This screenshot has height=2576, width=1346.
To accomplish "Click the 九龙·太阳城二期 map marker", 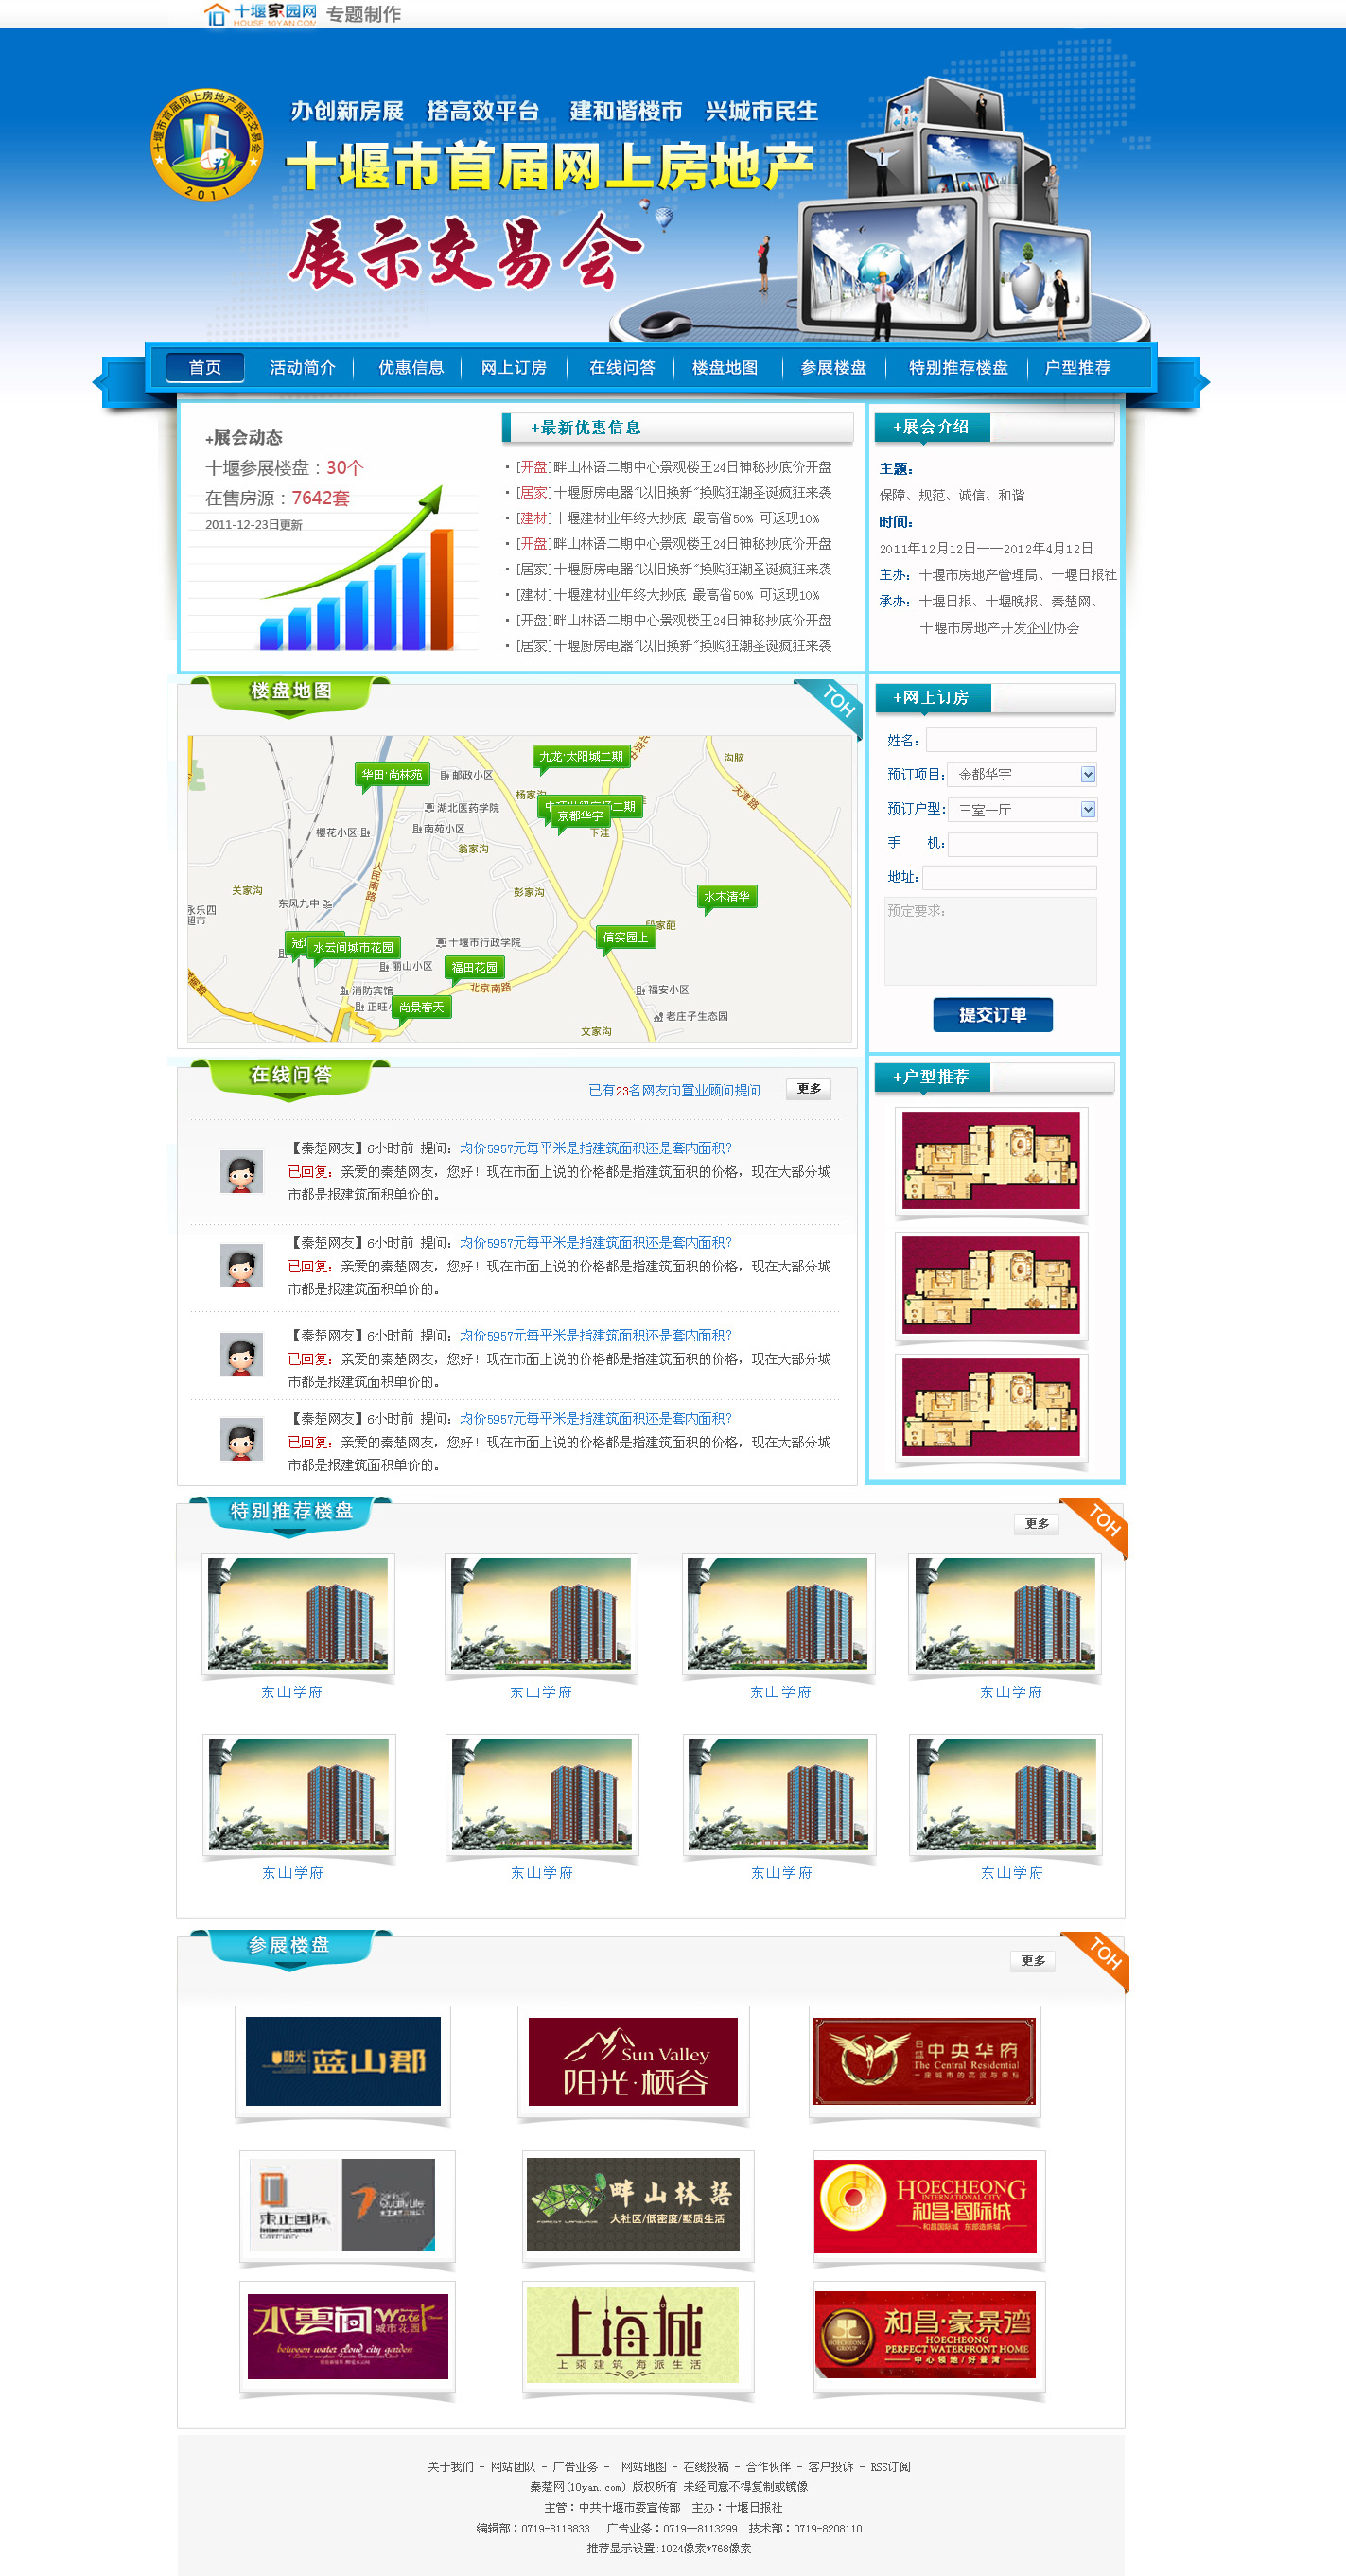I will coord(581,757).
